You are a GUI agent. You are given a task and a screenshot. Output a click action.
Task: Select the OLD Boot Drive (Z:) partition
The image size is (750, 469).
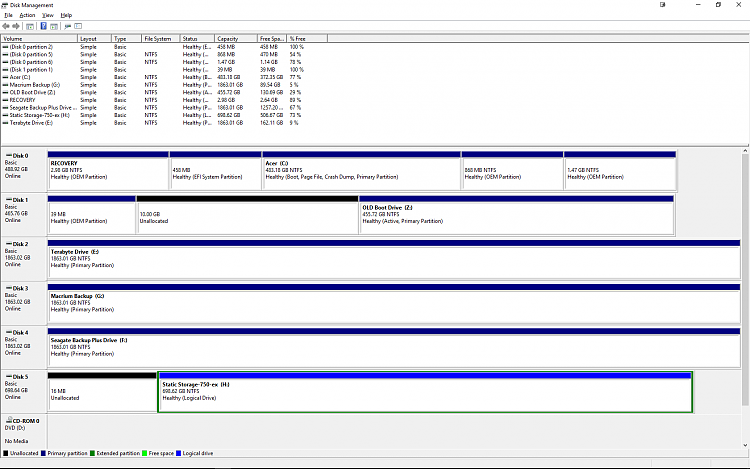pyautogui.click(x=515, y=215)
